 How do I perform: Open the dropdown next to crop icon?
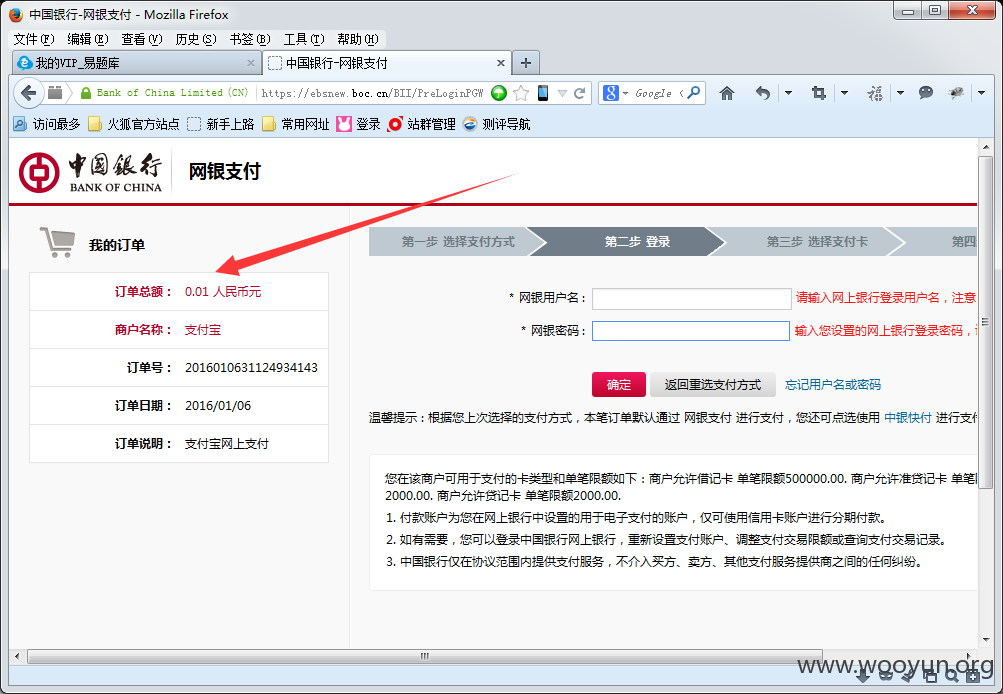click(x=844, y=93)
